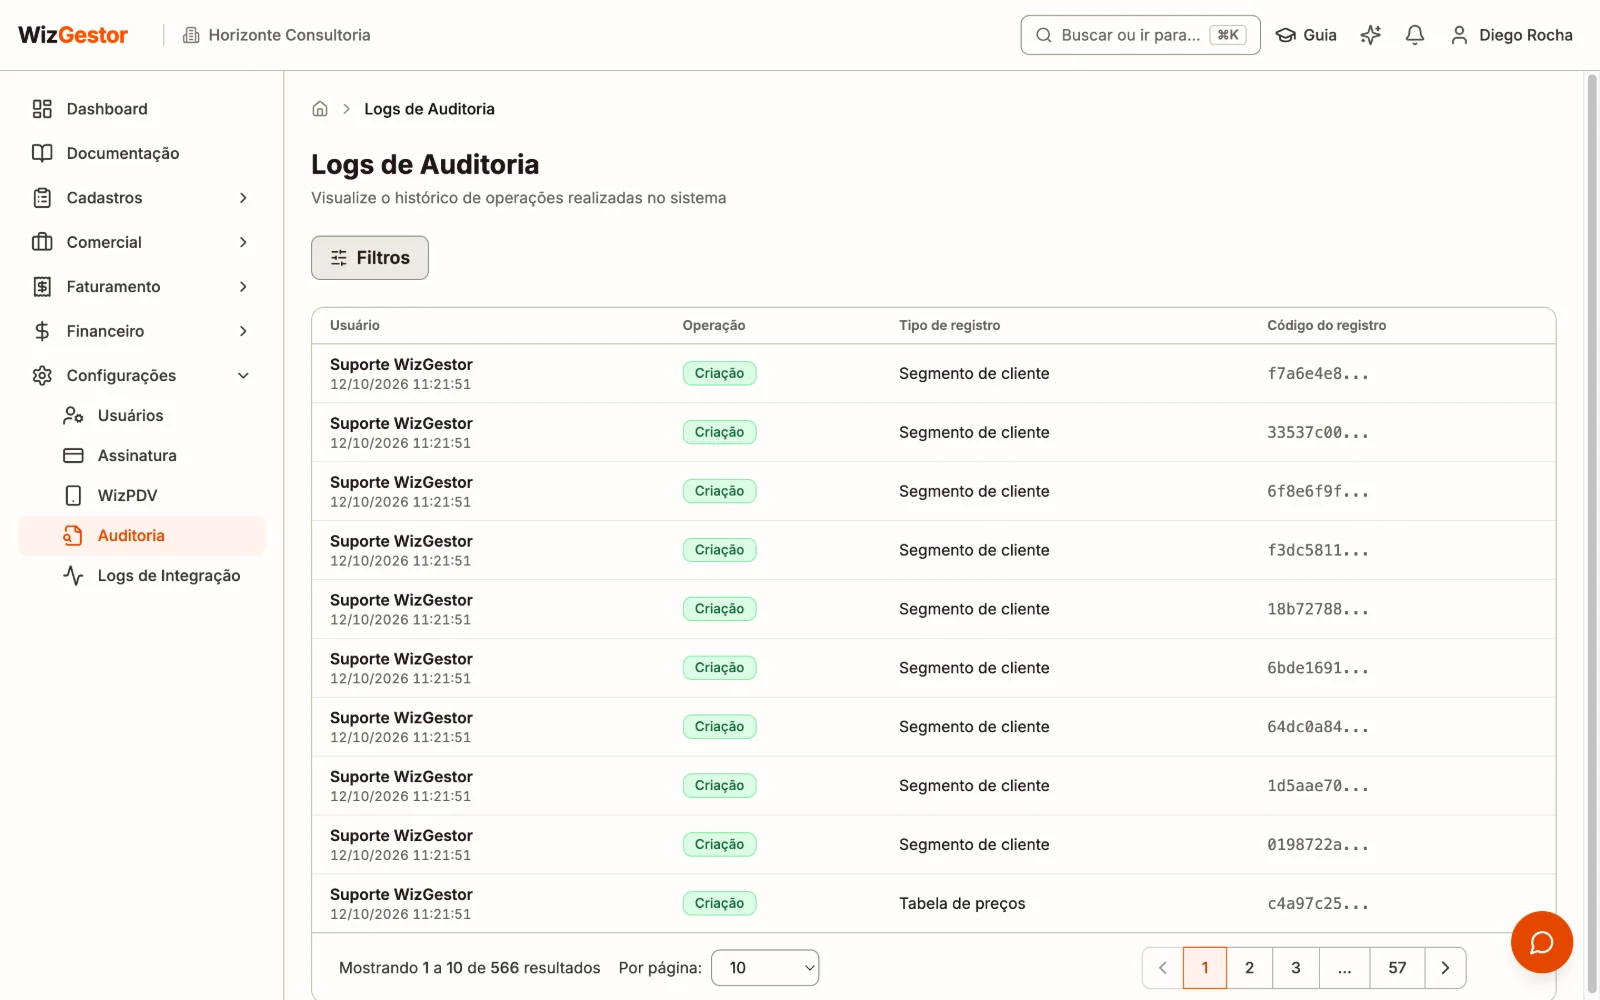Screen dimensions: 1600x1000
Task: Open the notifications bell
Action: tap(1414, 35)
